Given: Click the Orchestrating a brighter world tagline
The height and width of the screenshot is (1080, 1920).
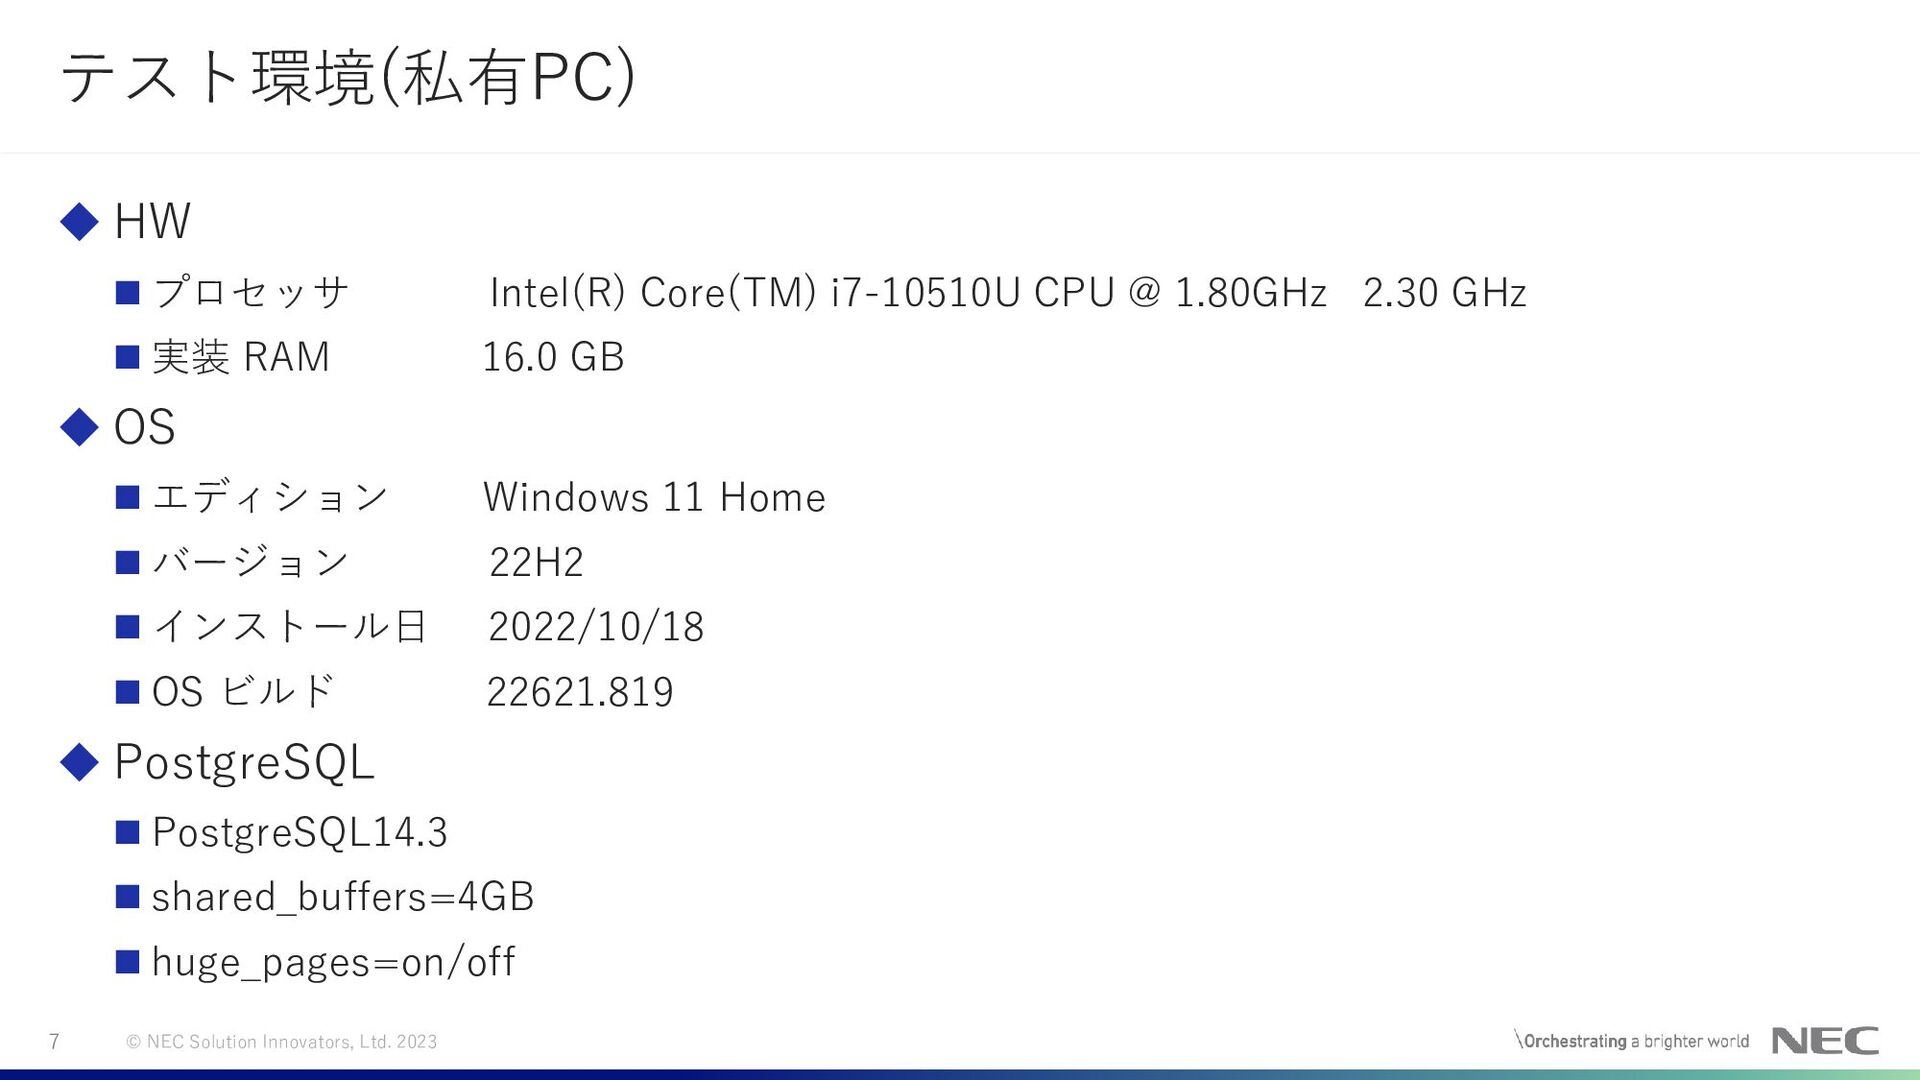Looking at the screenshot, I should coord(1632,1041).
